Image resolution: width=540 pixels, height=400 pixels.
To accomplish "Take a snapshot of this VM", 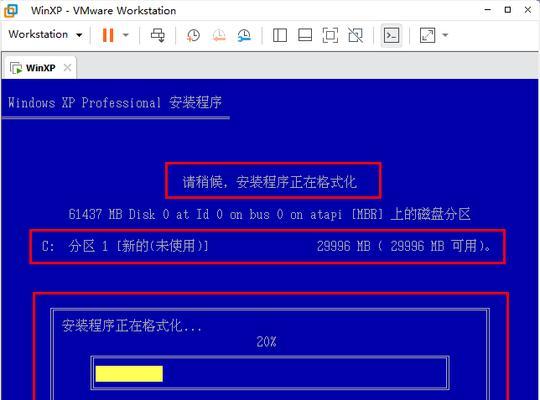I will point(193,35).
